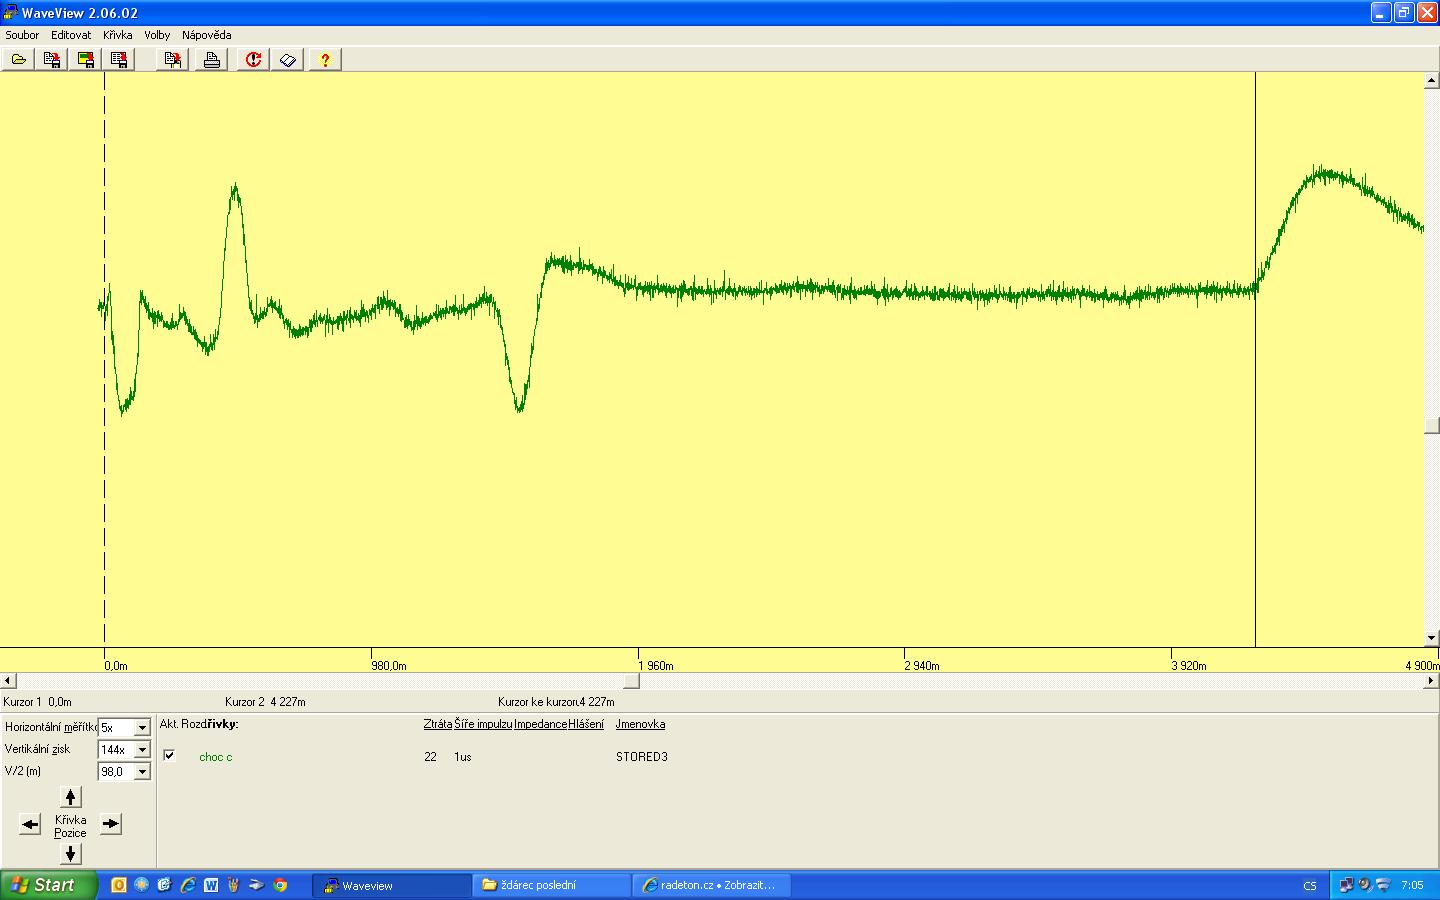Screen dimensions: 1440x900
Task: Open Soubor menu
Action: point(22,35)
